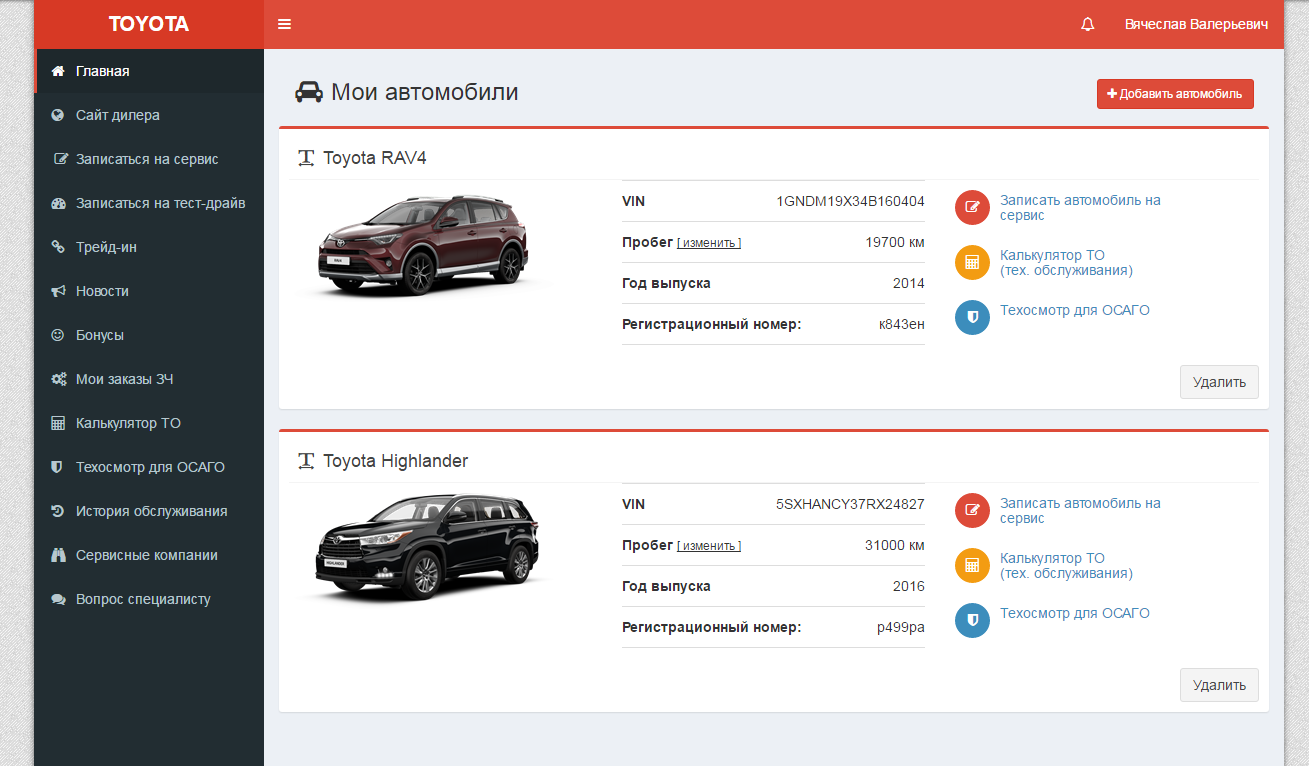
Task: Click orange calculator icon for Toyota RAV4
Action: coord(972,263)
